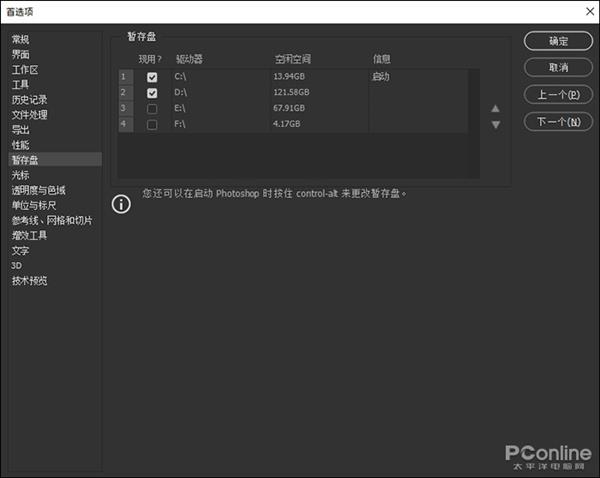Select 导出 in the sidebar

click(x=20, y=130)
